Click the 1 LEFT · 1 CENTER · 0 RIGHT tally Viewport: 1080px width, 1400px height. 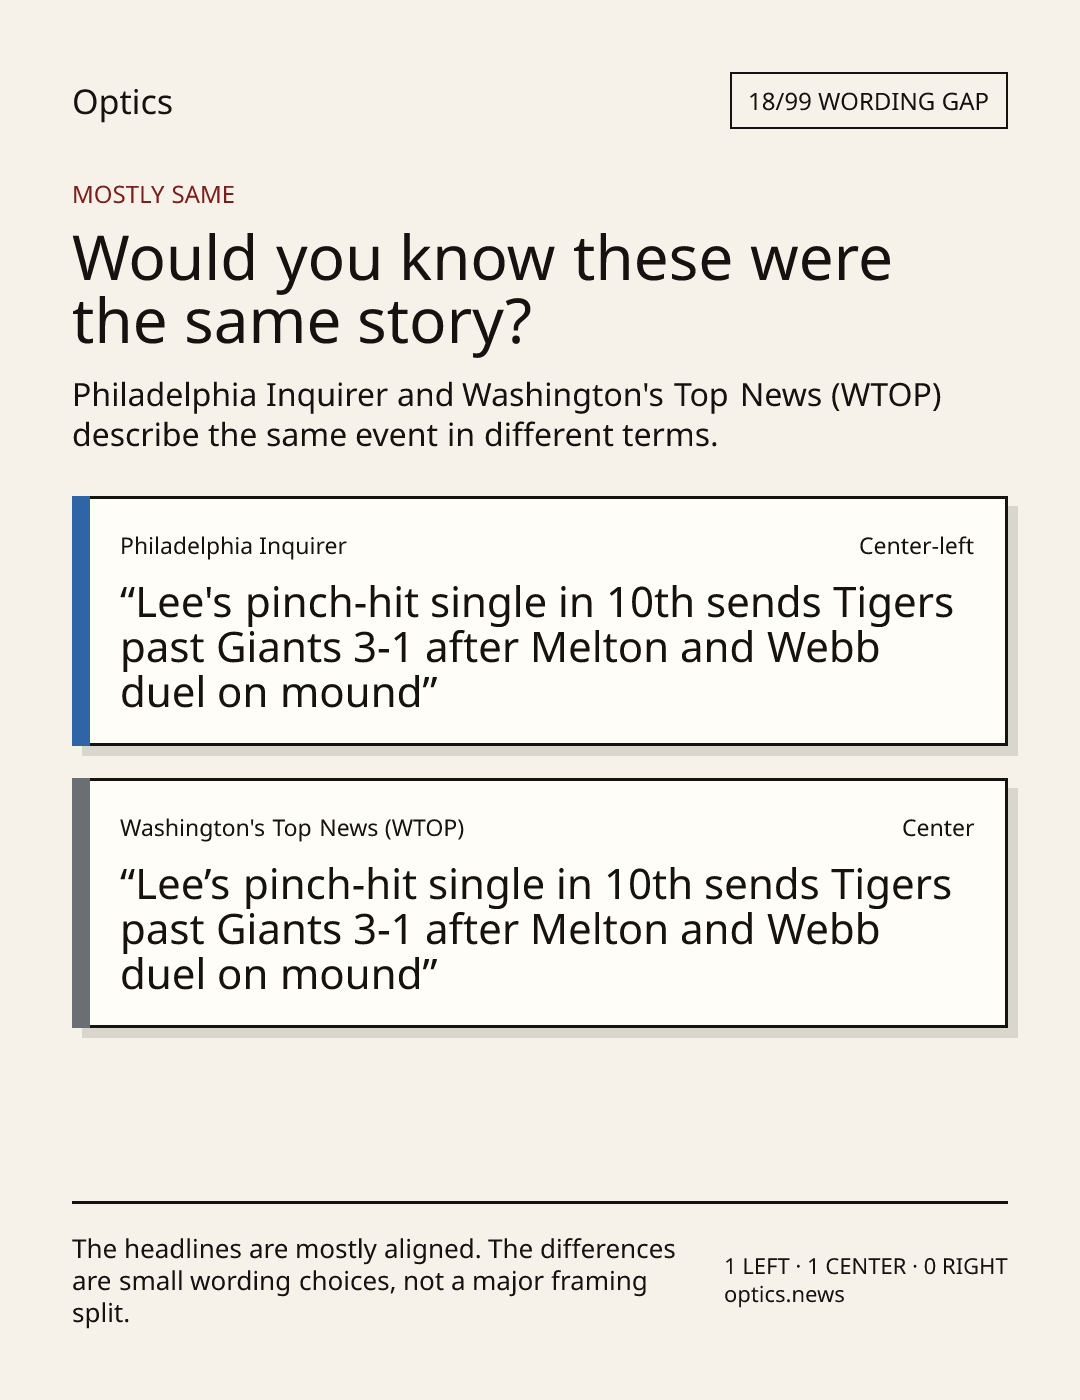(866, 1266)
